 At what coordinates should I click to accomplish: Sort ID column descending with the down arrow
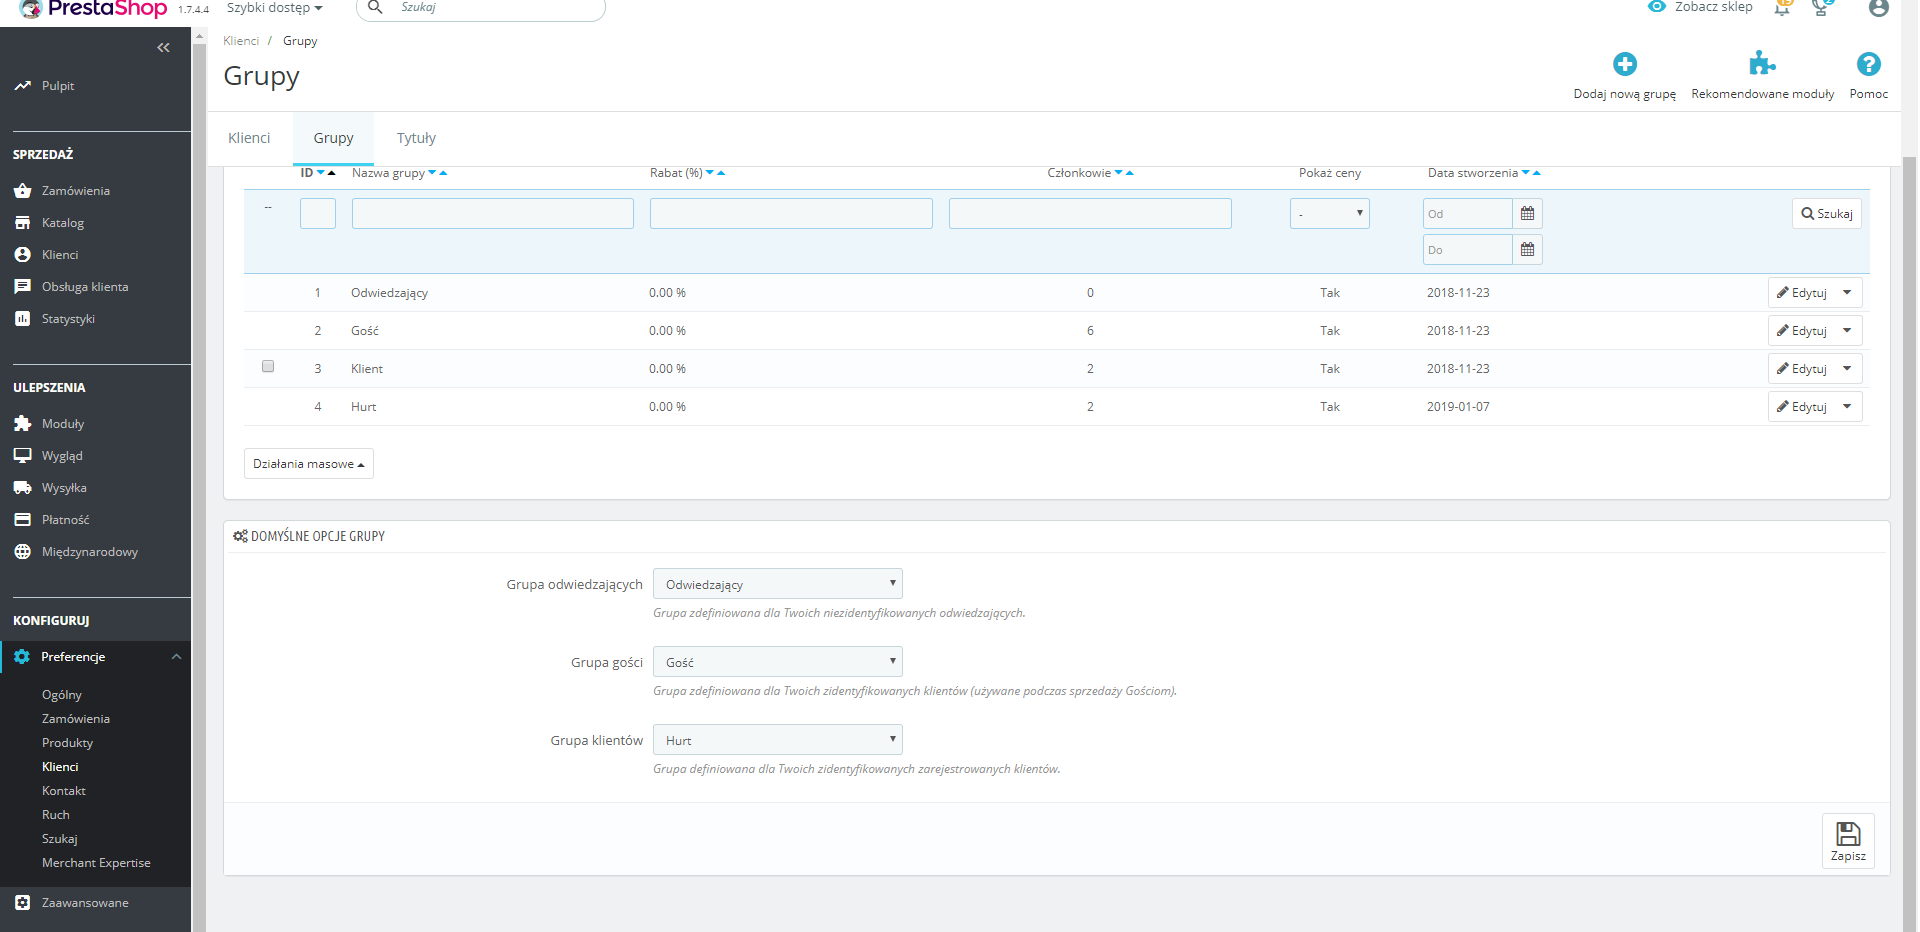321,173
